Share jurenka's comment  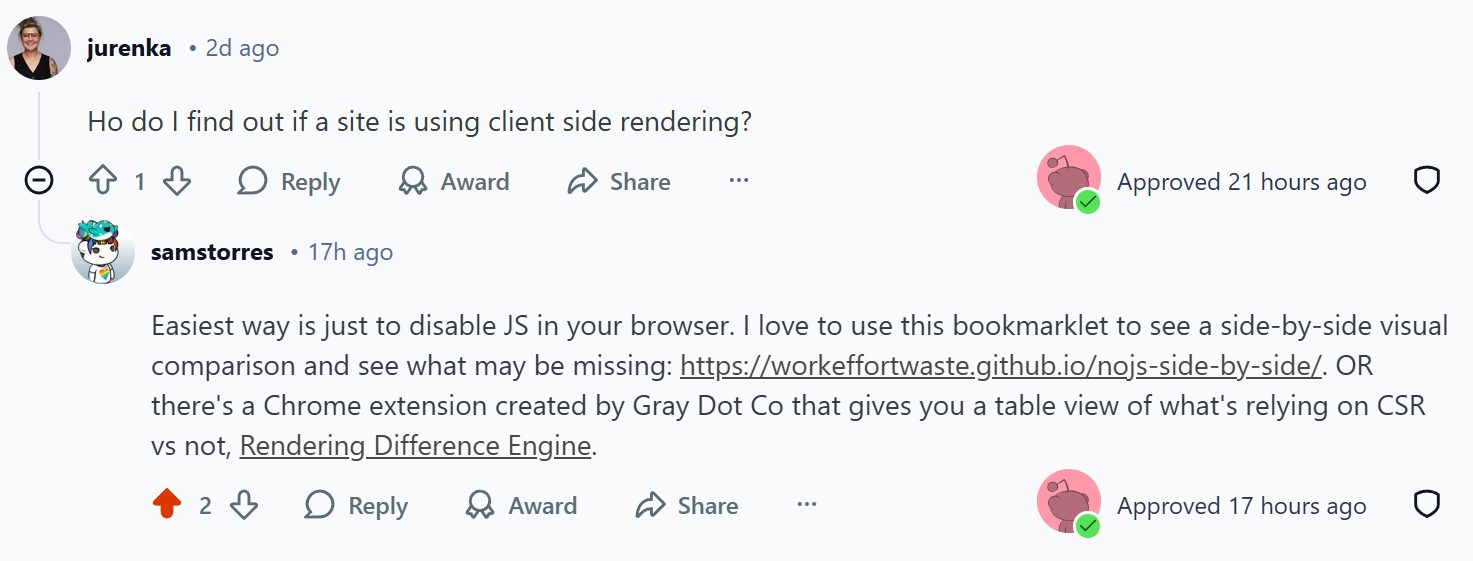(x=619, y=181)
